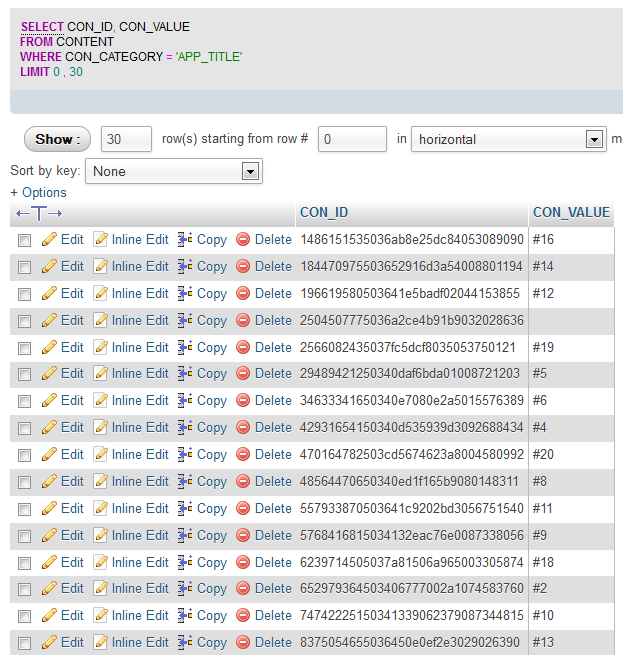The width and height of the screenshot is (623, 655).
Task: Click the Delete link for row #2
Action: 272,589
